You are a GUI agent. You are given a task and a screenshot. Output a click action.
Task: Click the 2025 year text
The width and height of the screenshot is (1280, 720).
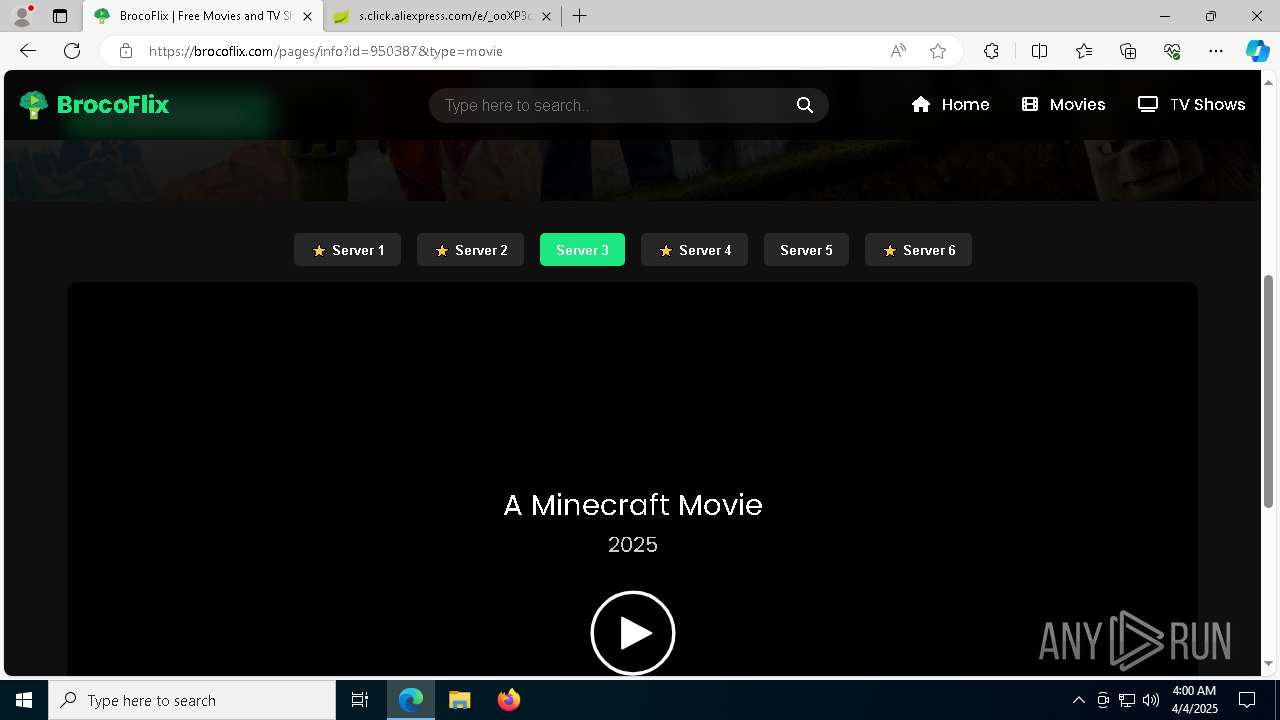tap(633, 545)
